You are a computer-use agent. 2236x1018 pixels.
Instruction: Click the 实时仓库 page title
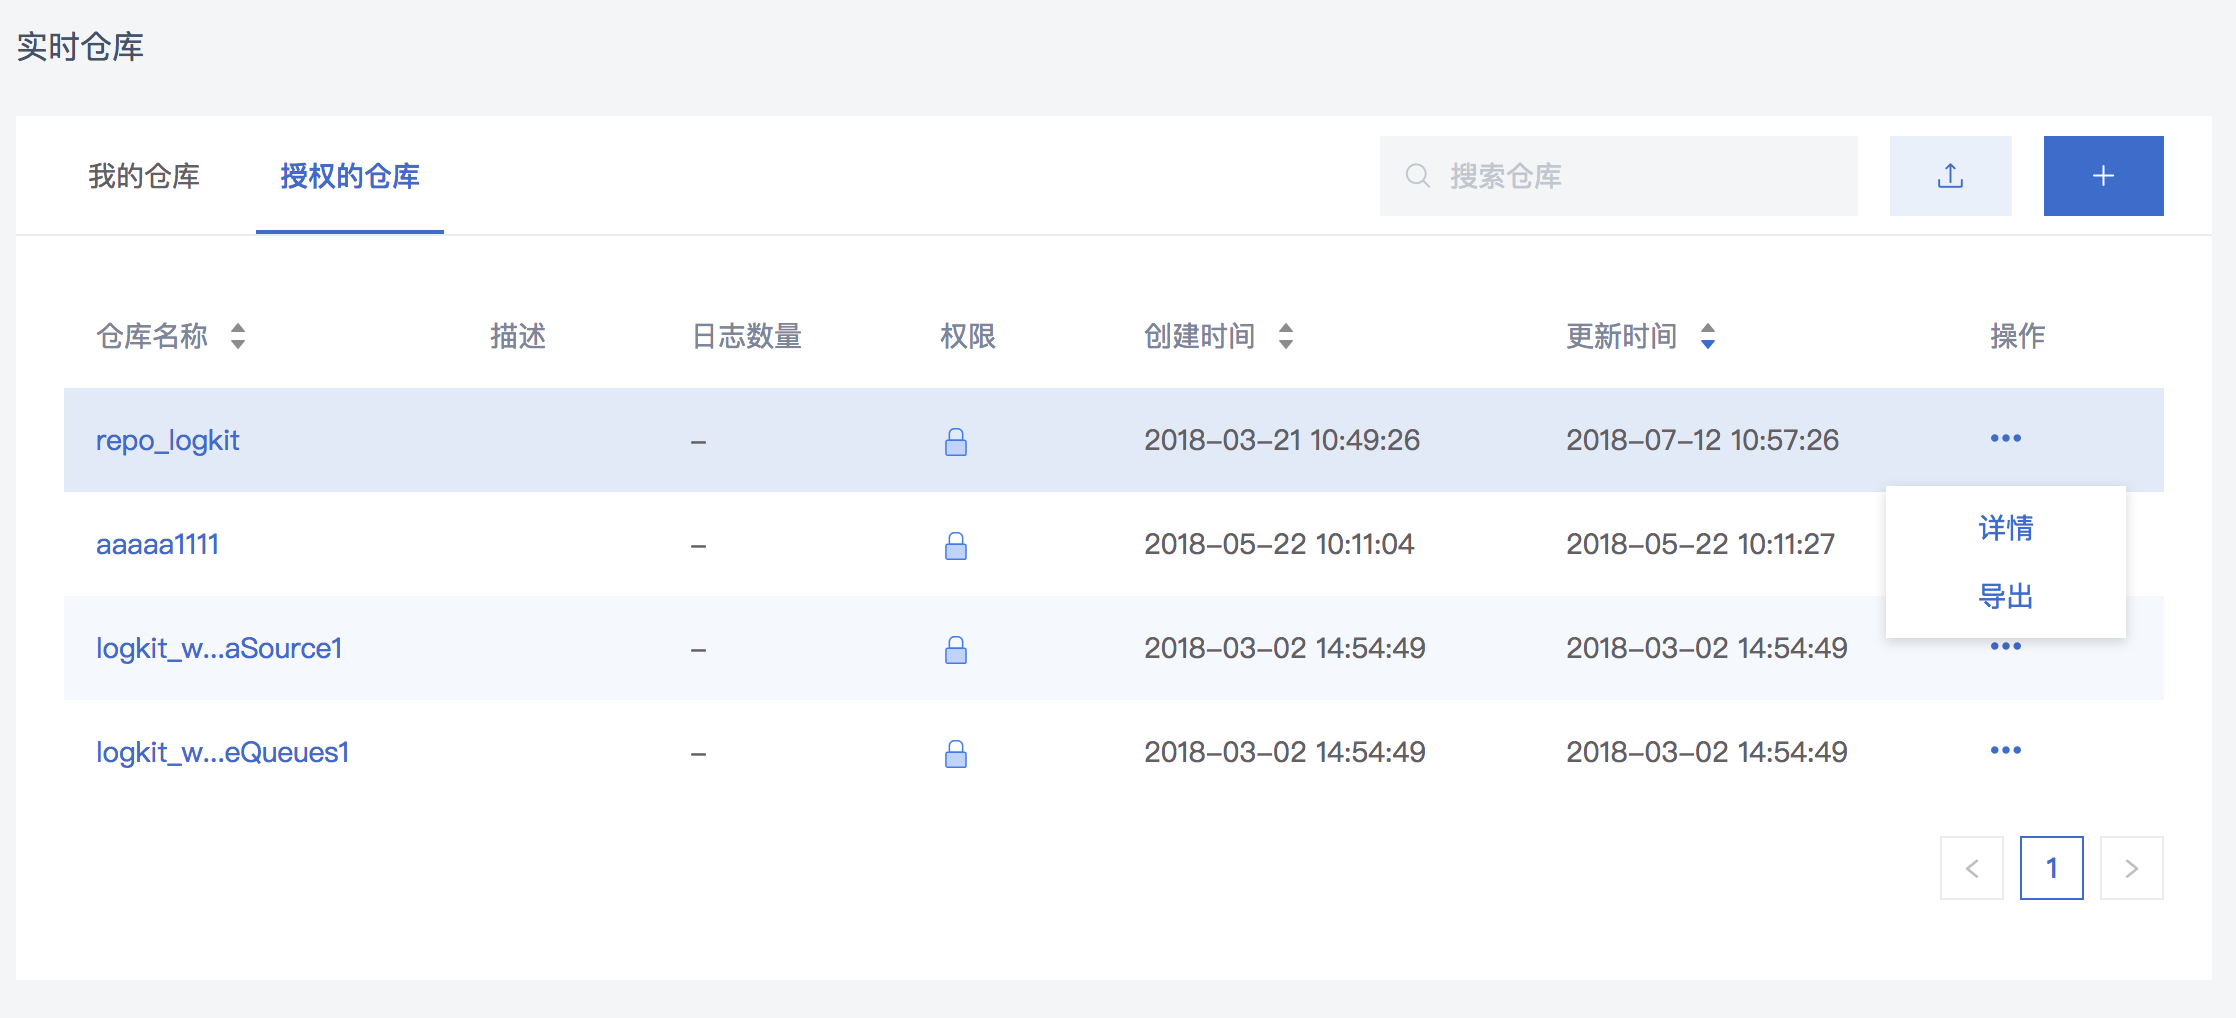coord(80,47)
